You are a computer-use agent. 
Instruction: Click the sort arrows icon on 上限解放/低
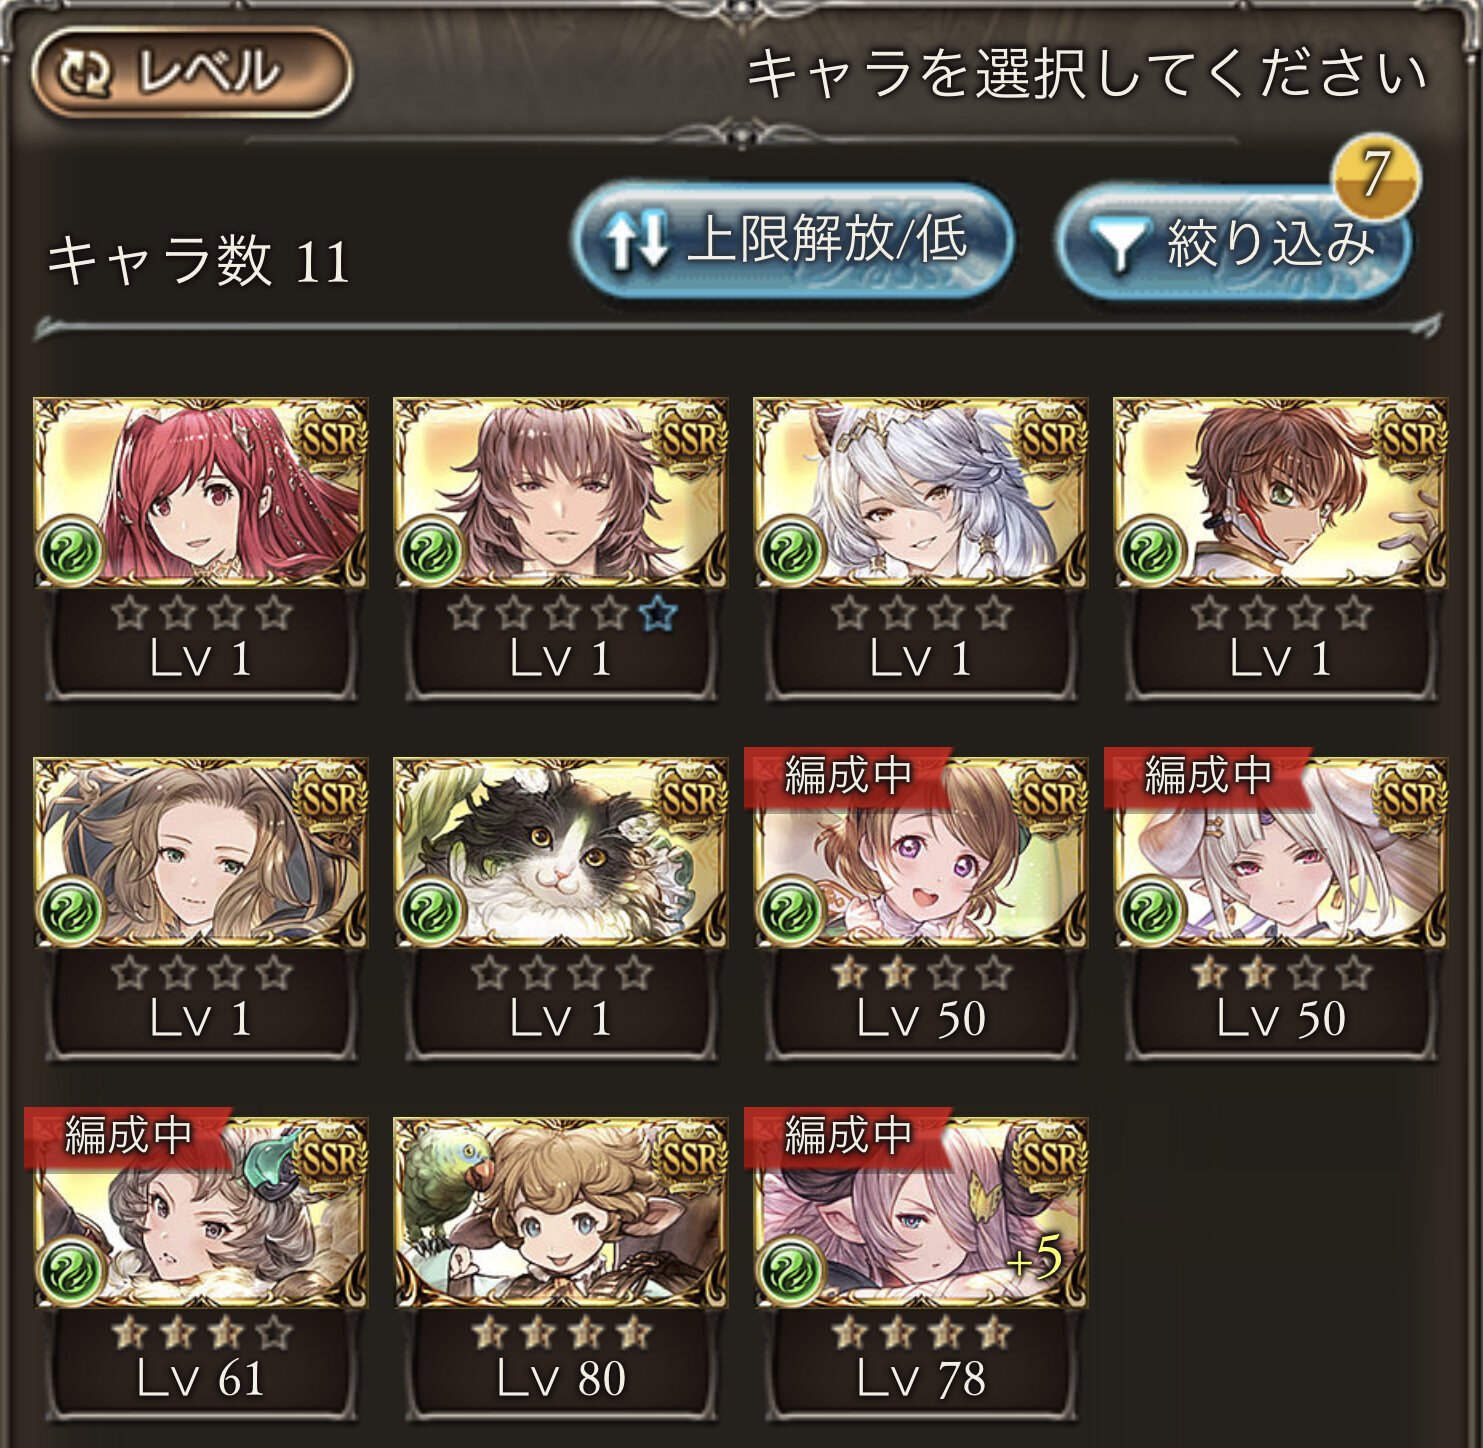637,241
